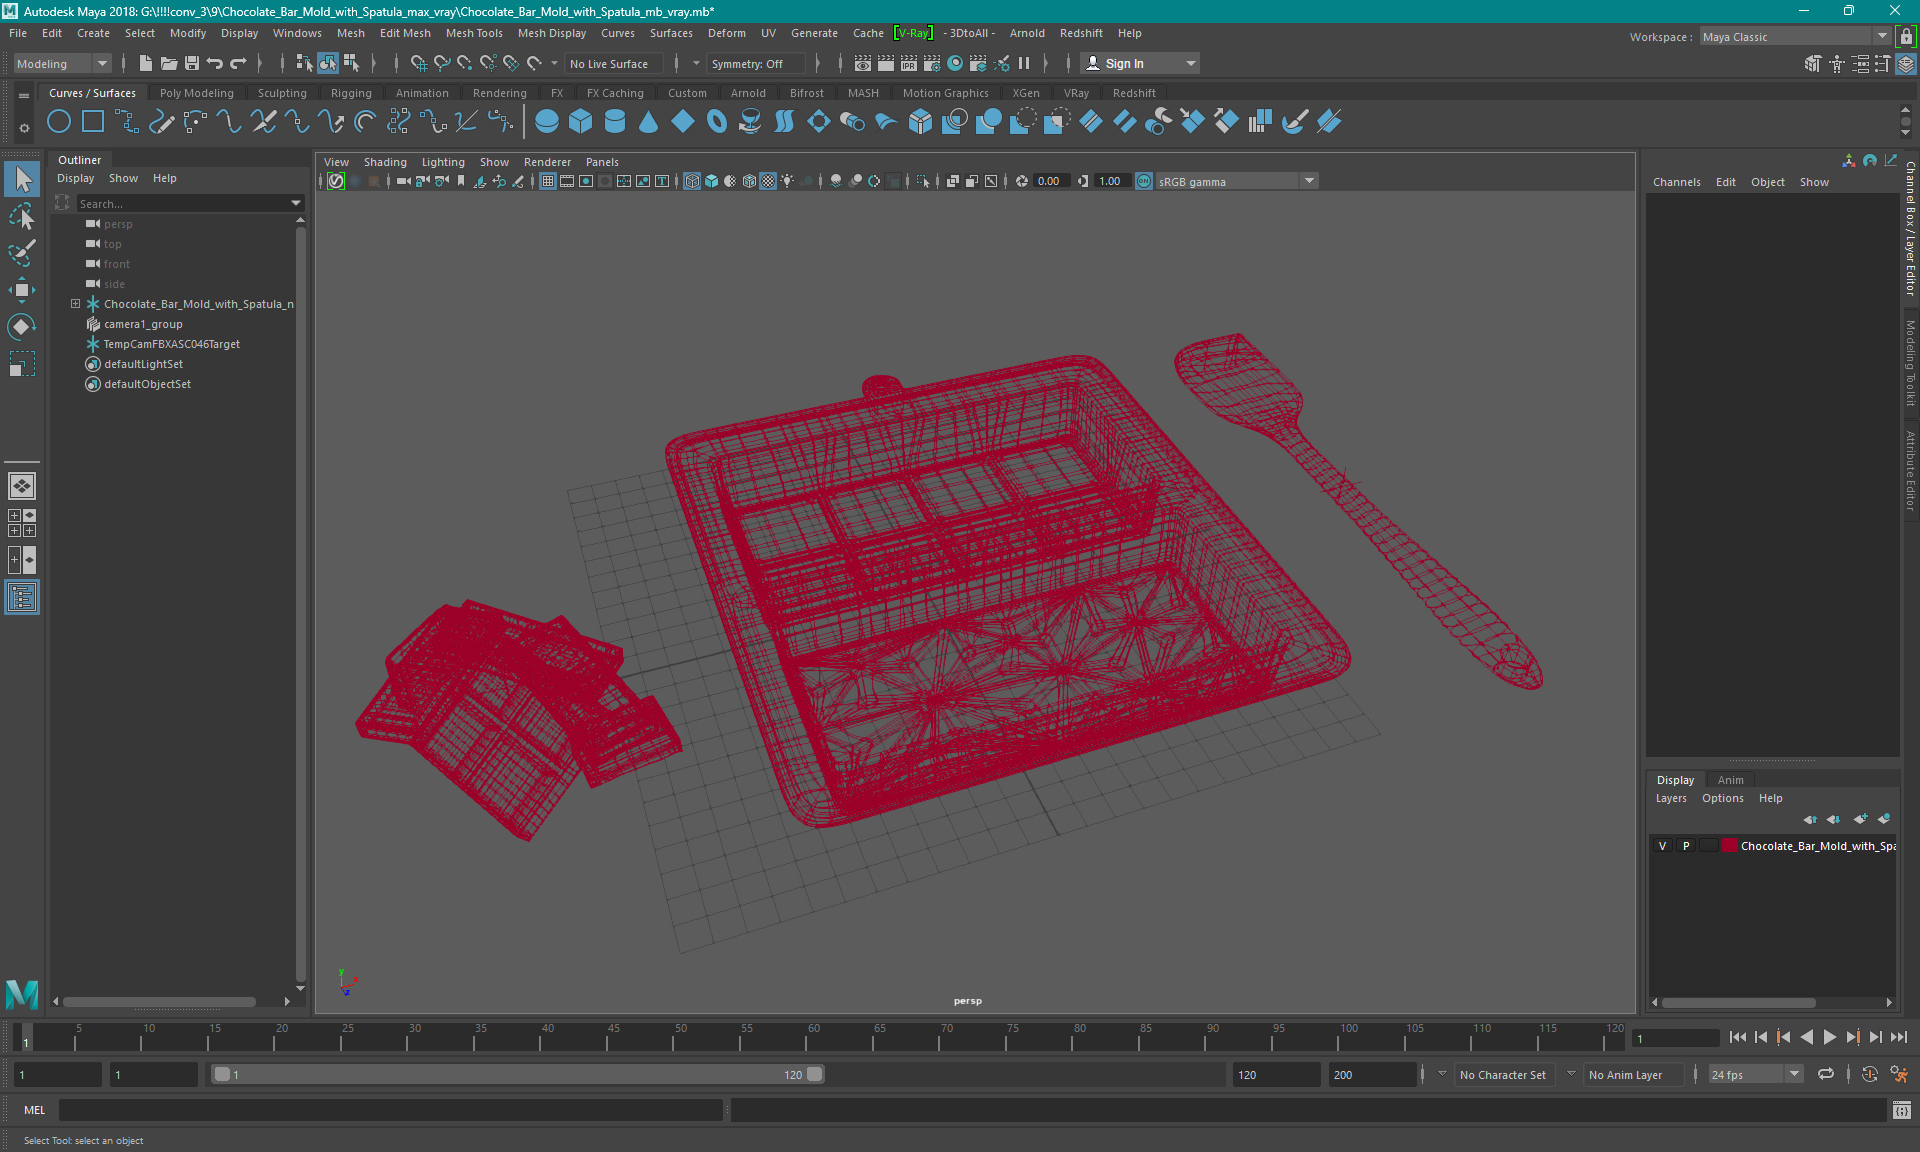Click the Save Scene icon

coord(192,64)
